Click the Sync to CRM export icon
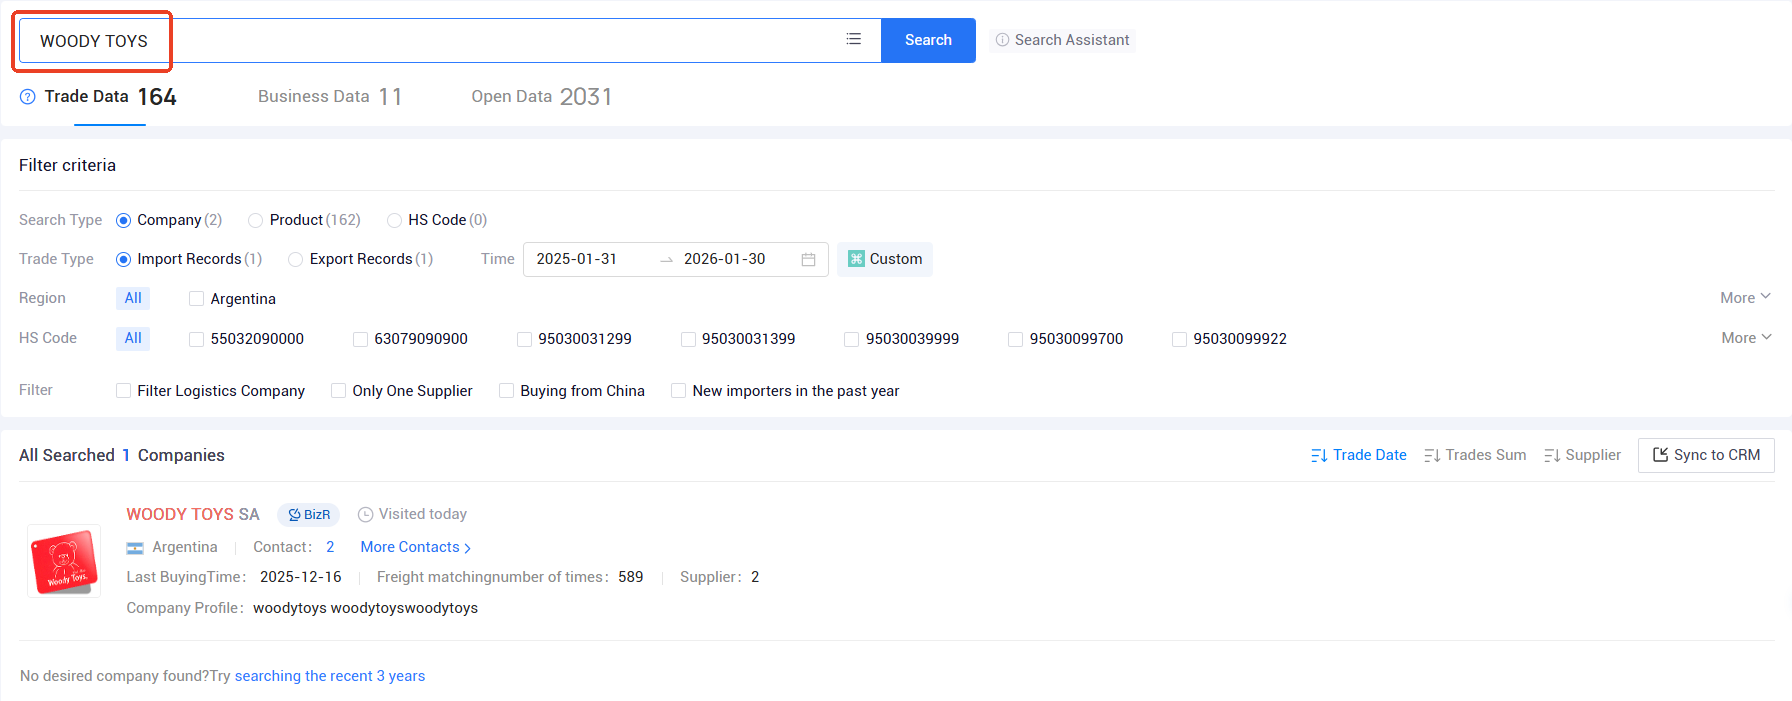The height and width of the screenshot is (701, 1792). tap(1660, 455)
